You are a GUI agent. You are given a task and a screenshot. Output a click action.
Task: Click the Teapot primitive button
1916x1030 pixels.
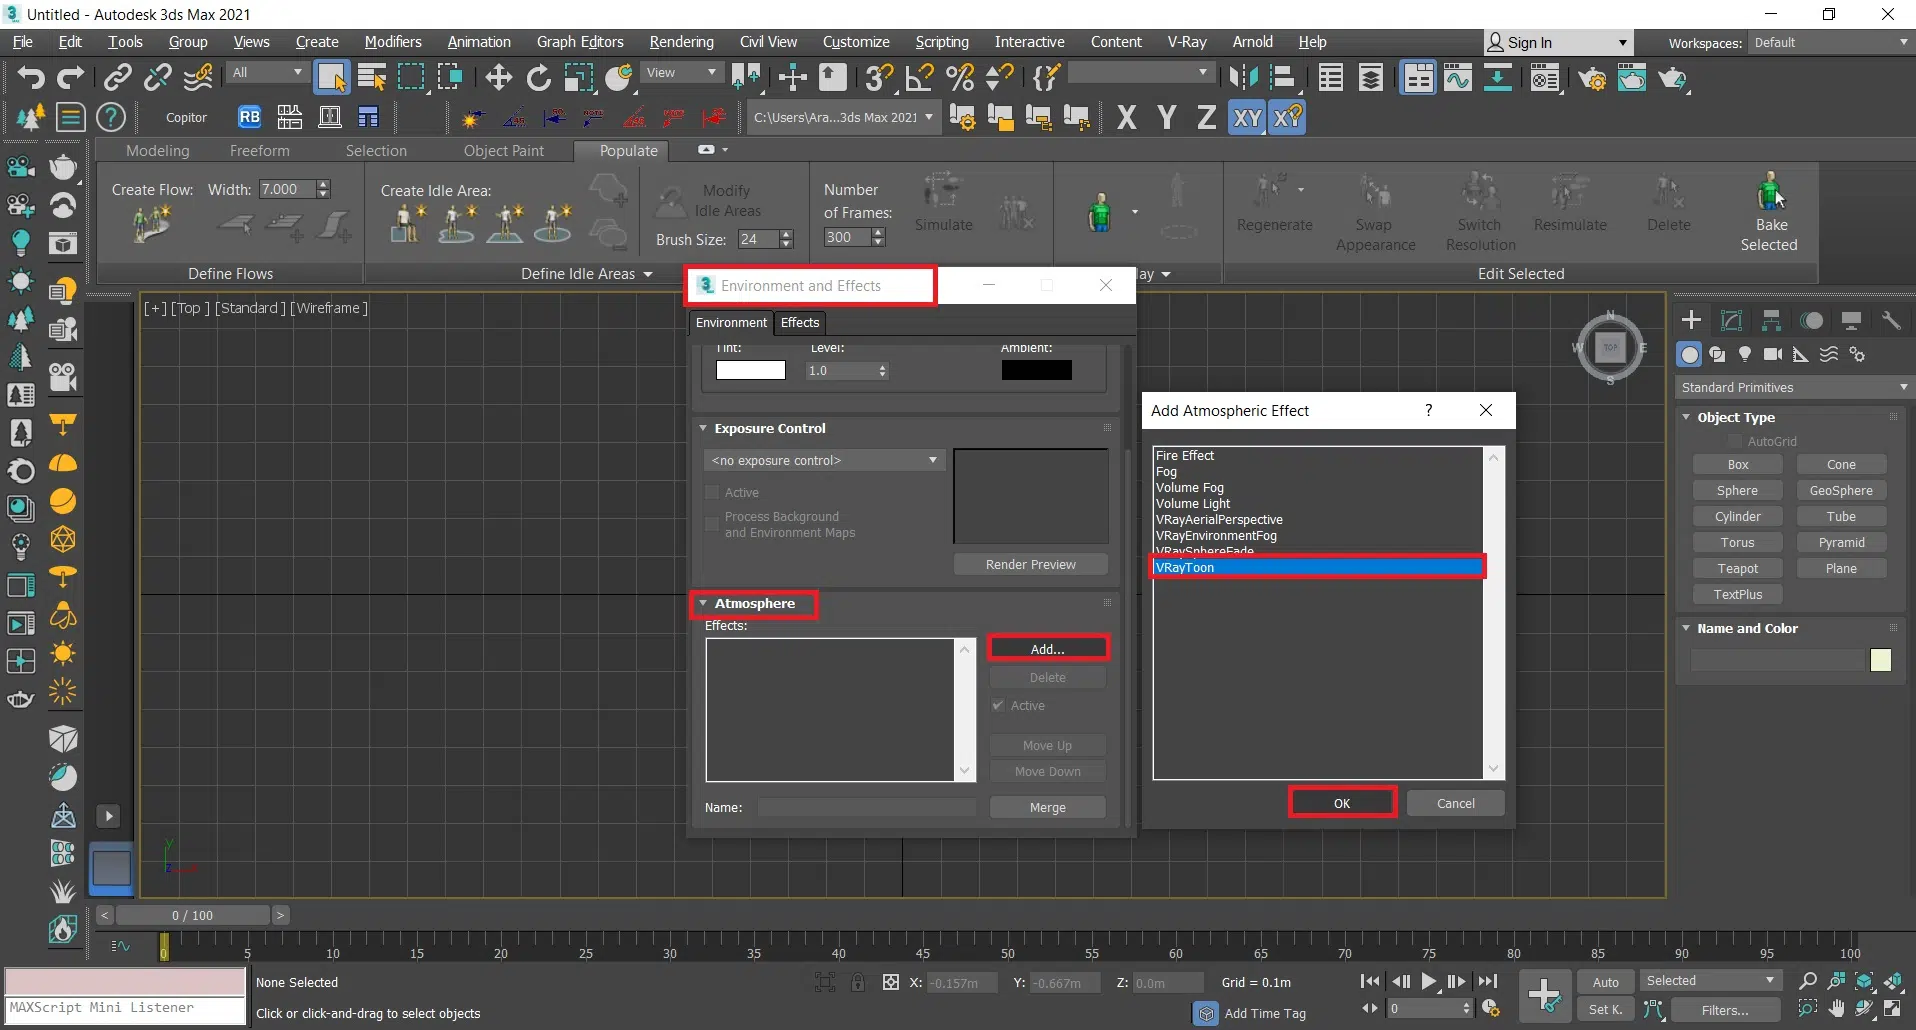pos(1737,568)
